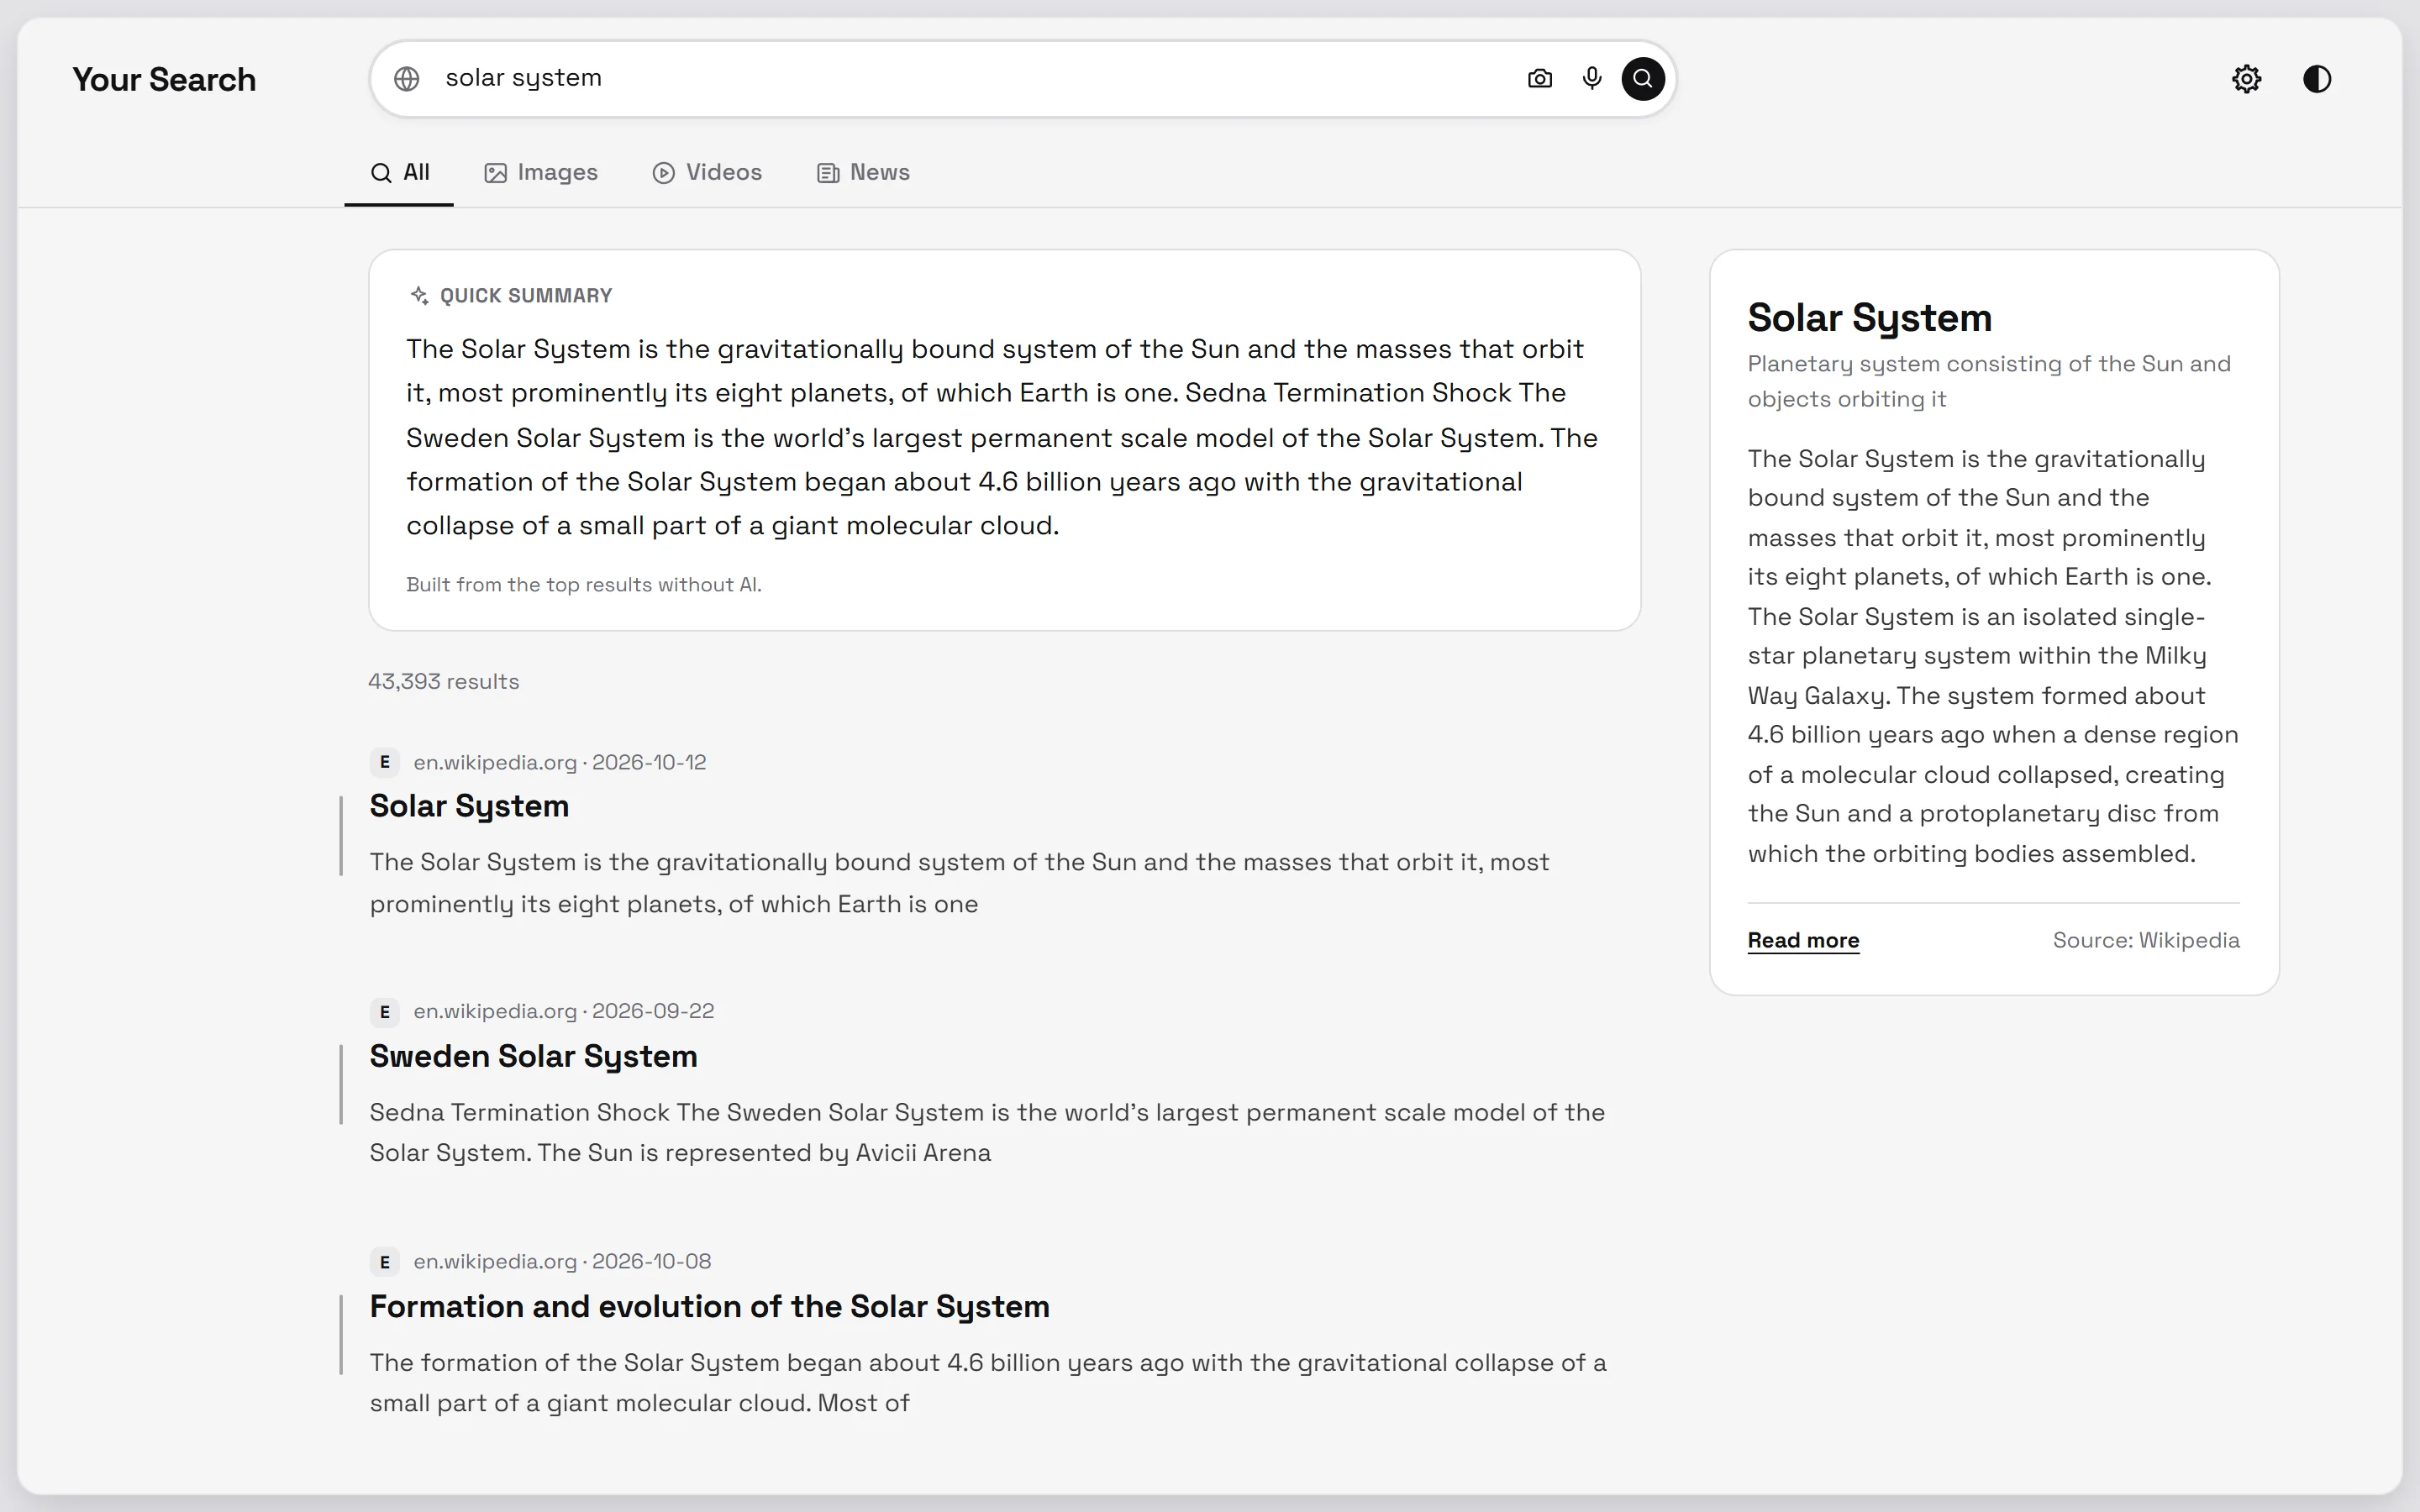Screen dimensions: 2420x1512
Task: Click Read more in the knowledge panel
Action: click(1803, 940)
